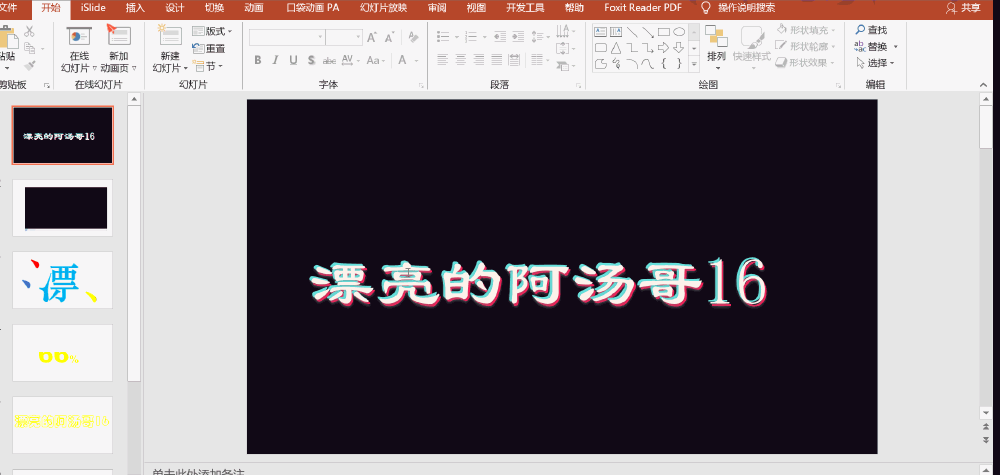
Task: Select the down arrow shape
Action: (679, 48)
